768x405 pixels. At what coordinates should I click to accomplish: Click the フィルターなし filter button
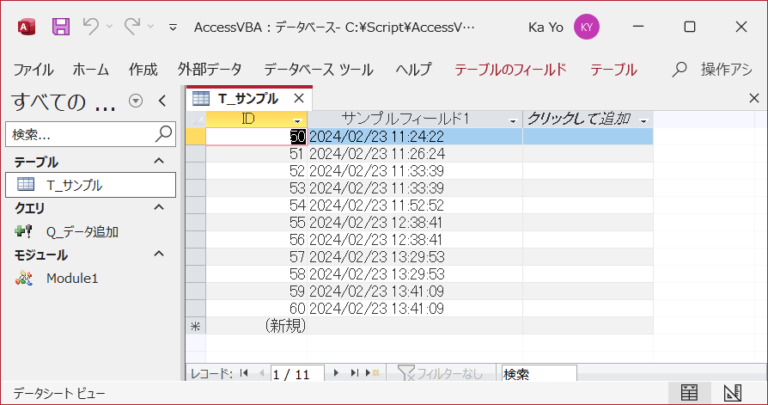[x=441, y=374]
